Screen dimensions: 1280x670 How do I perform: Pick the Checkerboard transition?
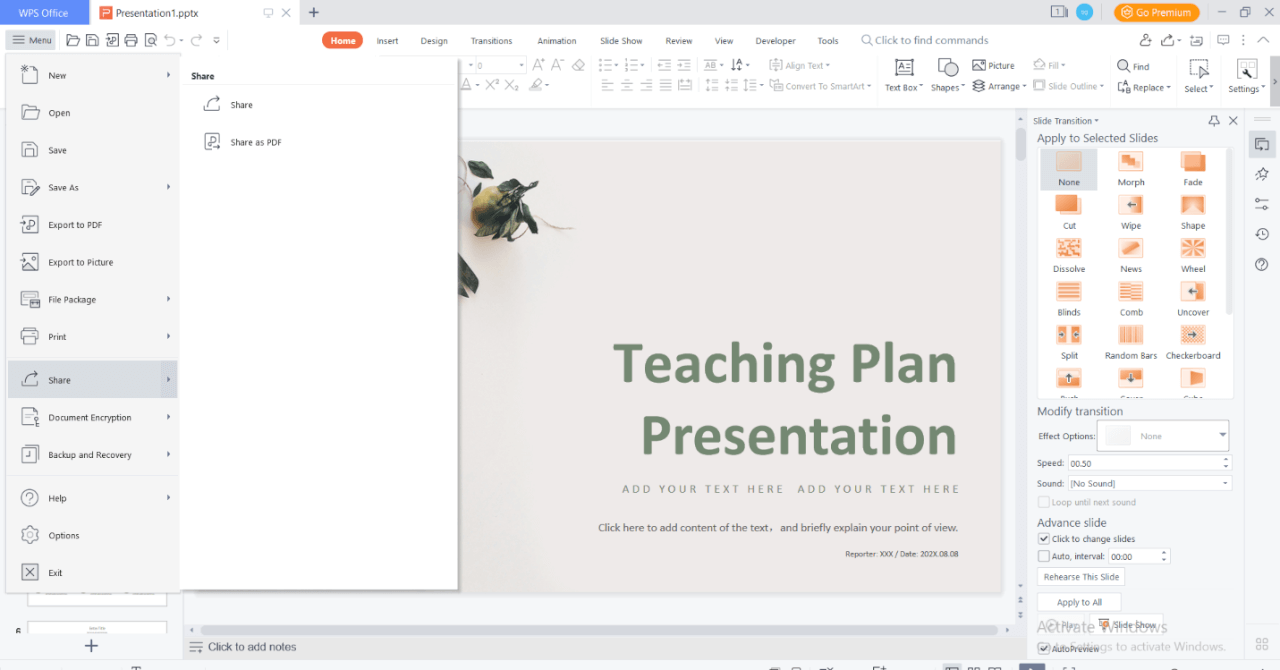point(1192,336)
